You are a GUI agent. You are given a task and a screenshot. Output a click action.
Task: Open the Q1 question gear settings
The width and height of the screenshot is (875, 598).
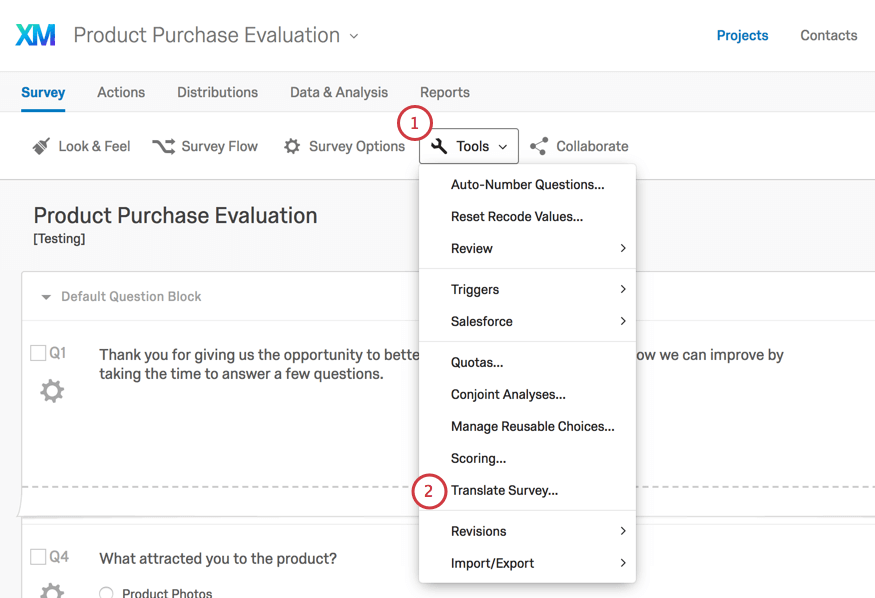pos(52,391)
